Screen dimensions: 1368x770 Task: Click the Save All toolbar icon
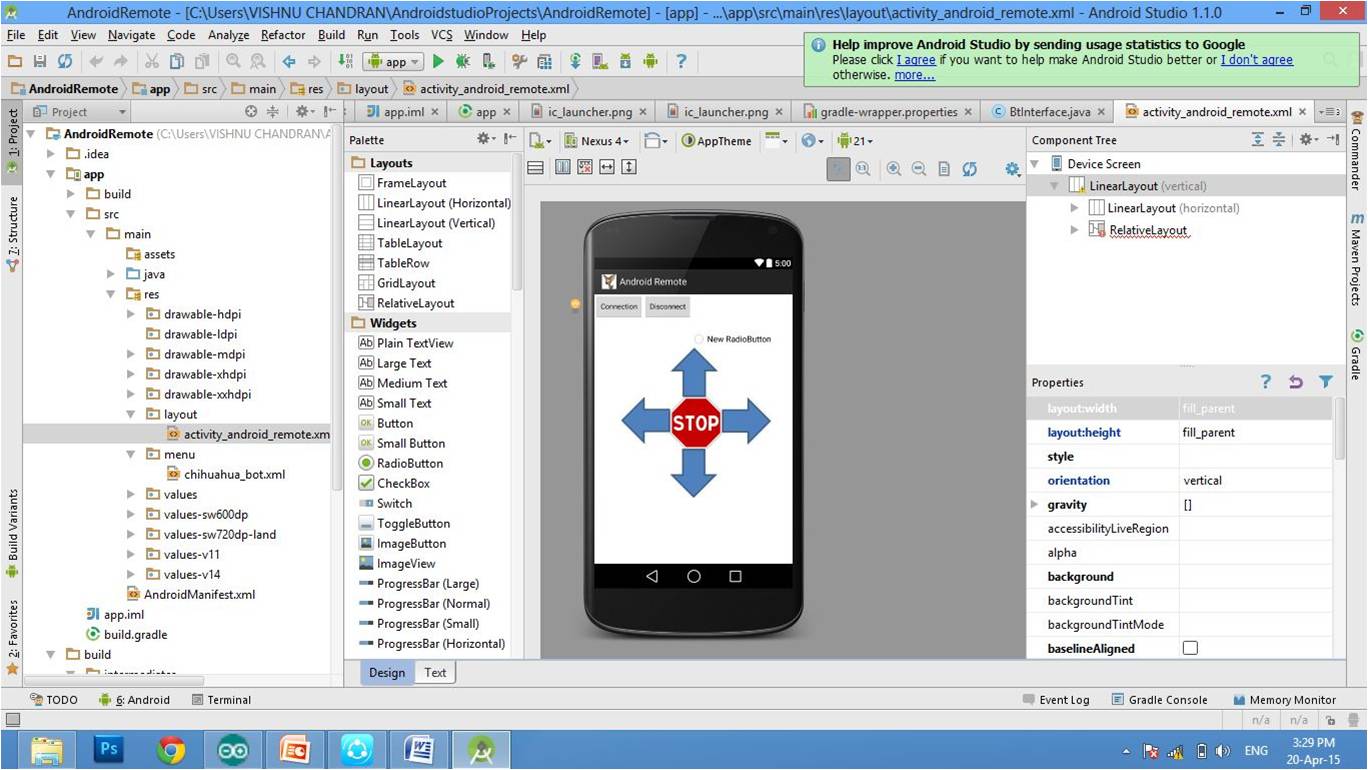click(40, 61)
